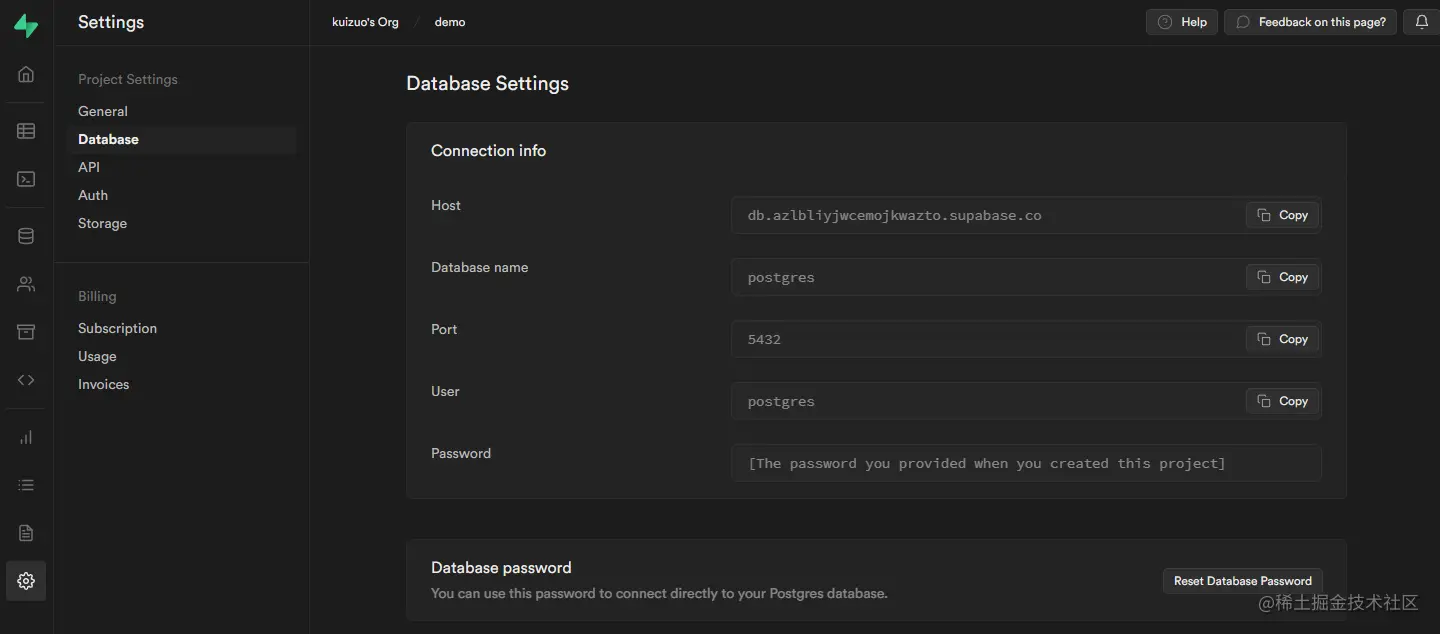The width and height of the screenshot is (1440, 634).
Task: Open the Storage archive icon
Action: pos(26,332)
